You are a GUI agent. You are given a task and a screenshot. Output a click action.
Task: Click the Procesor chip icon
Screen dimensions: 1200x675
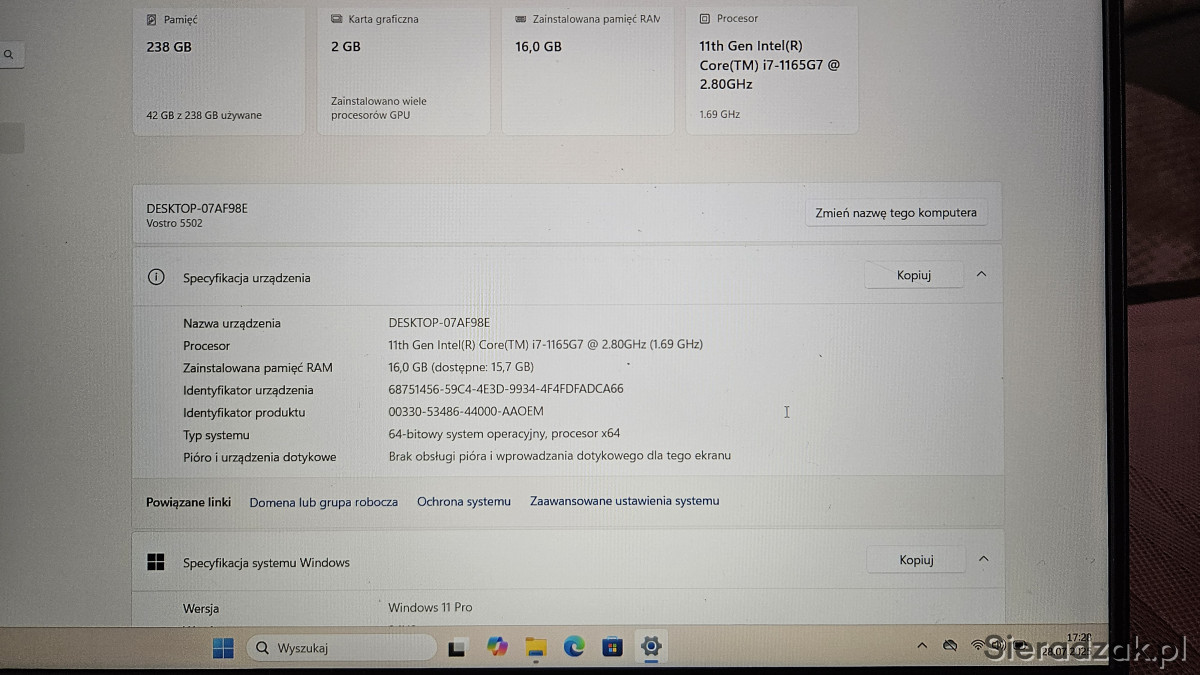(705, 19)
